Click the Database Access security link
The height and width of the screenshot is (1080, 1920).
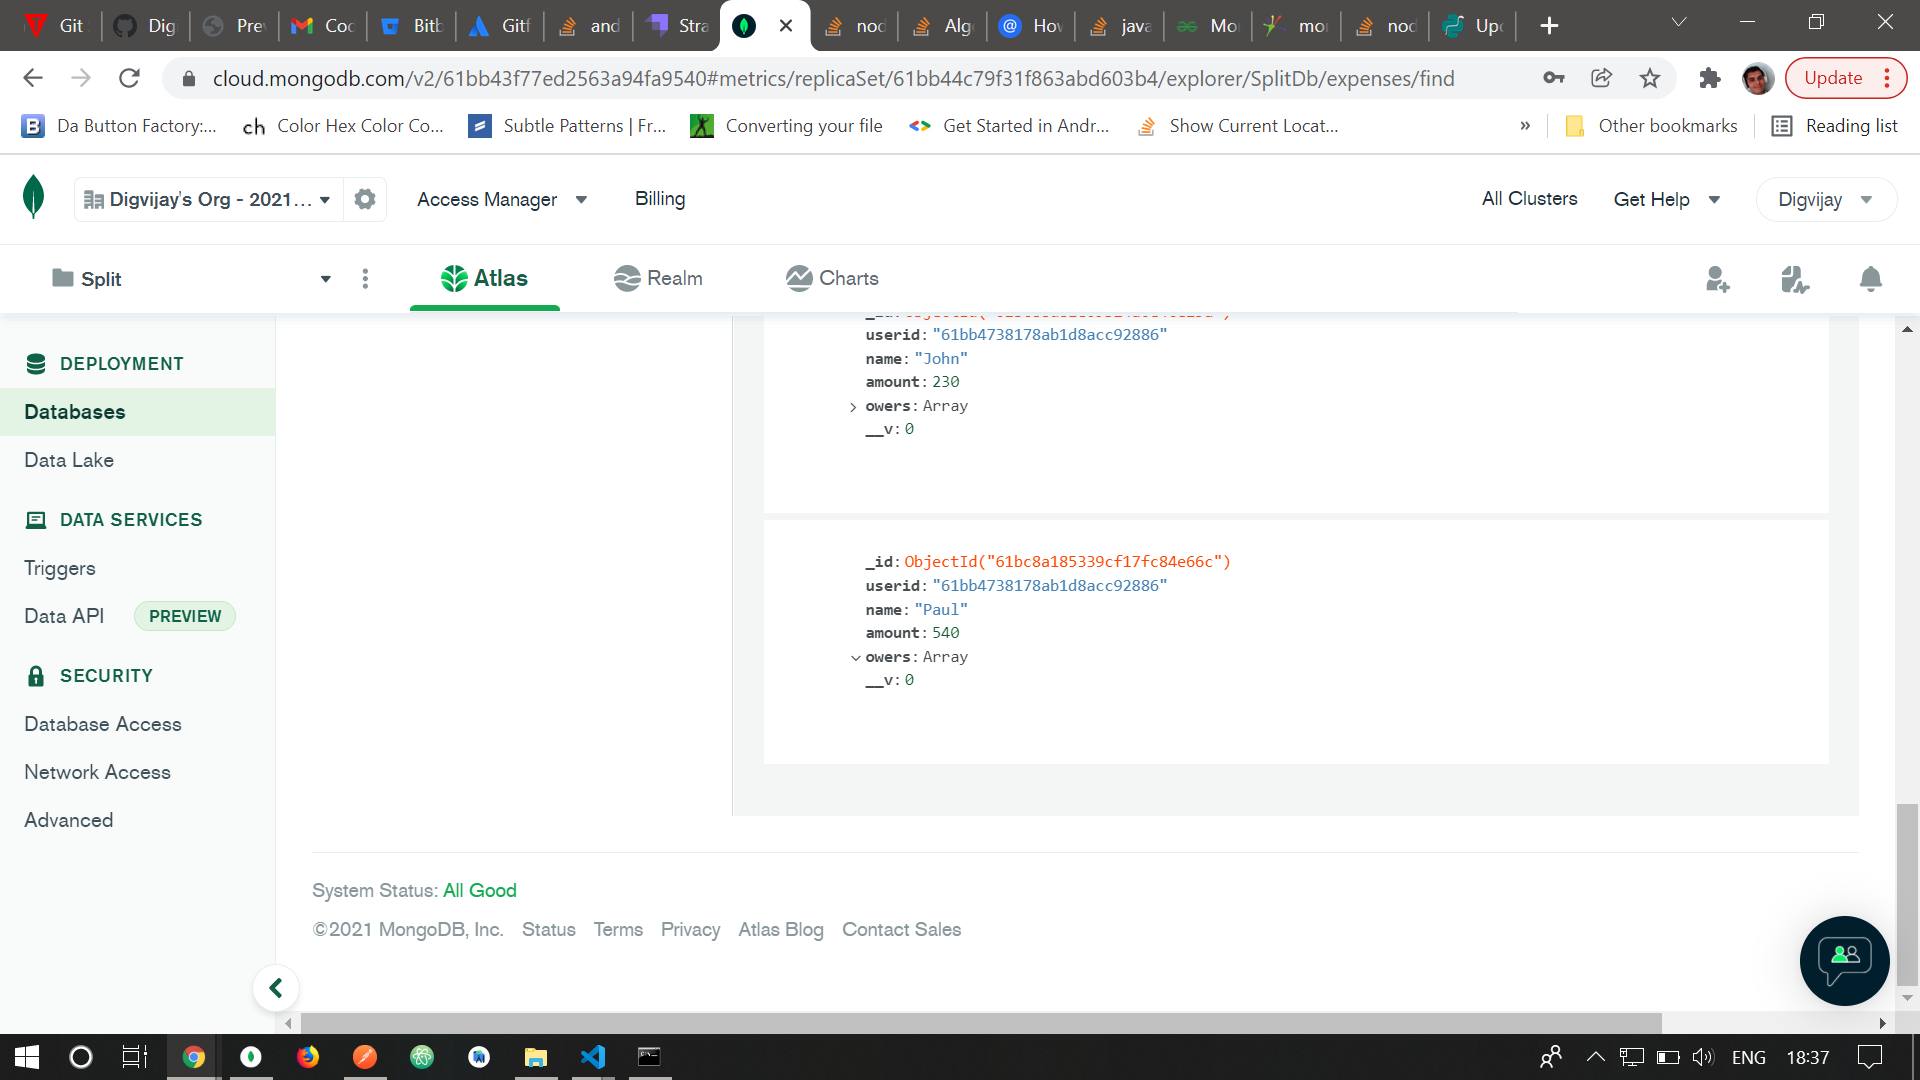tap(103, 724)
